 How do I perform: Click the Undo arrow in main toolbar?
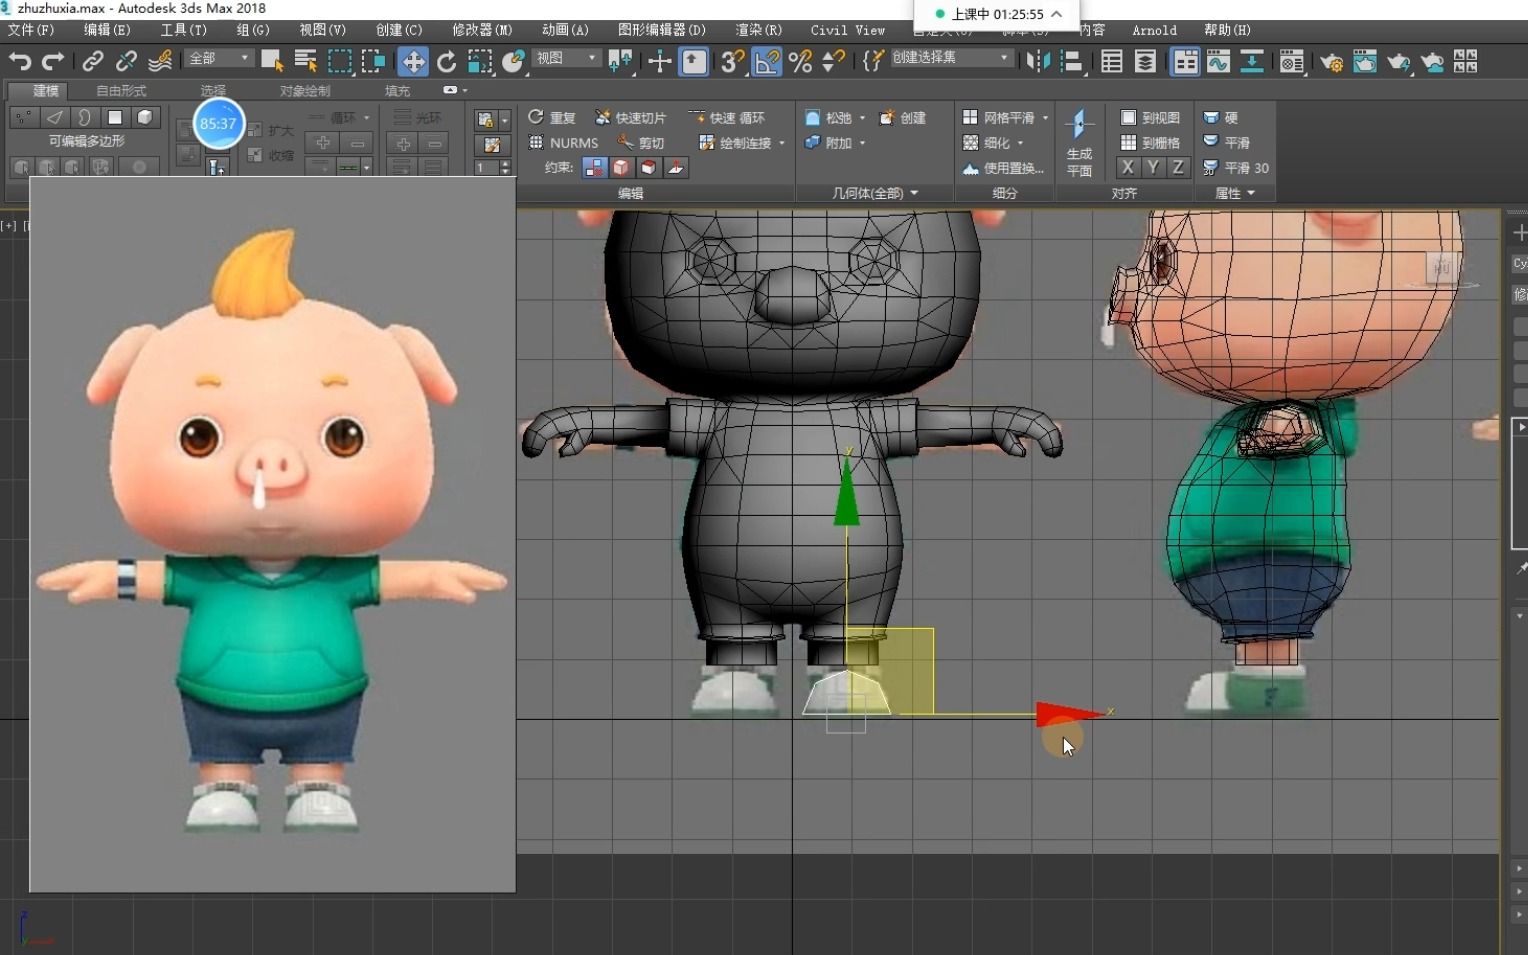(19, 62)
